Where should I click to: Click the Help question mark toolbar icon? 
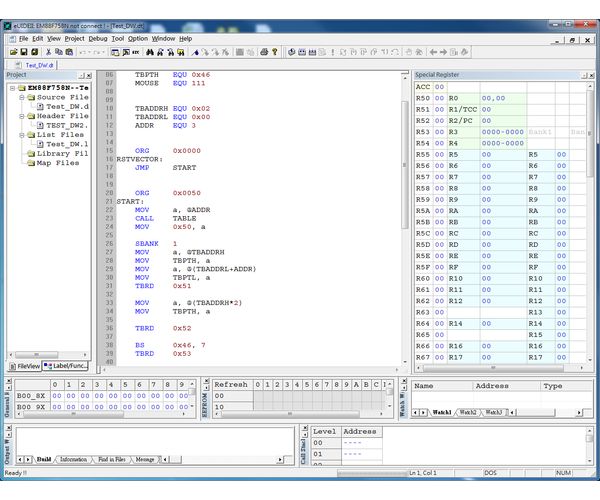(x=274, y=51)
